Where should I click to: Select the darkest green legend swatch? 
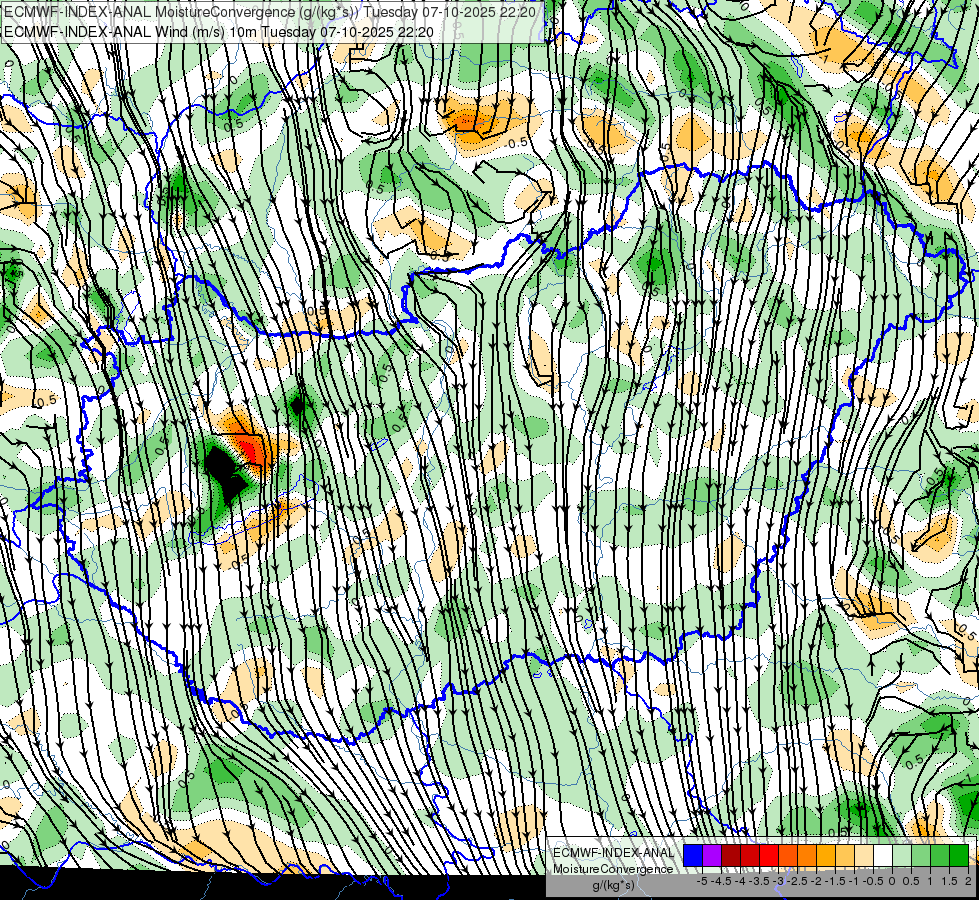coord(959,856)
